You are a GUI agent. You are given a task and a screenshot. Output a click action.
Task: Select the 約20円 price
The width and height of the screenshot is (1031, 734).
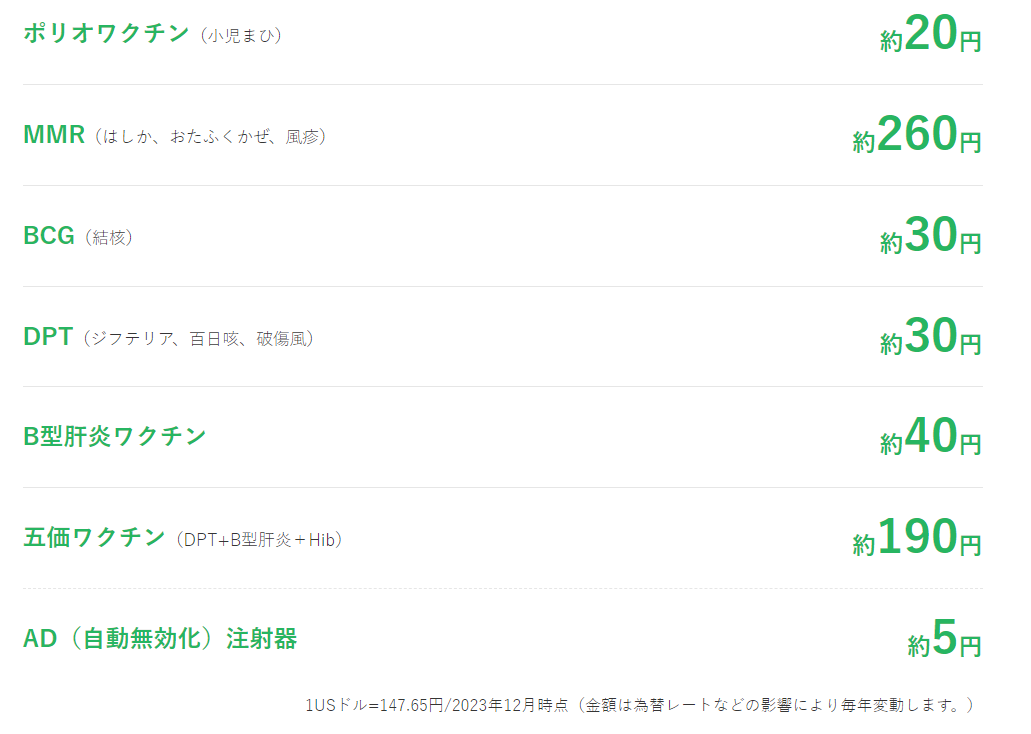[x=930, y=34]
